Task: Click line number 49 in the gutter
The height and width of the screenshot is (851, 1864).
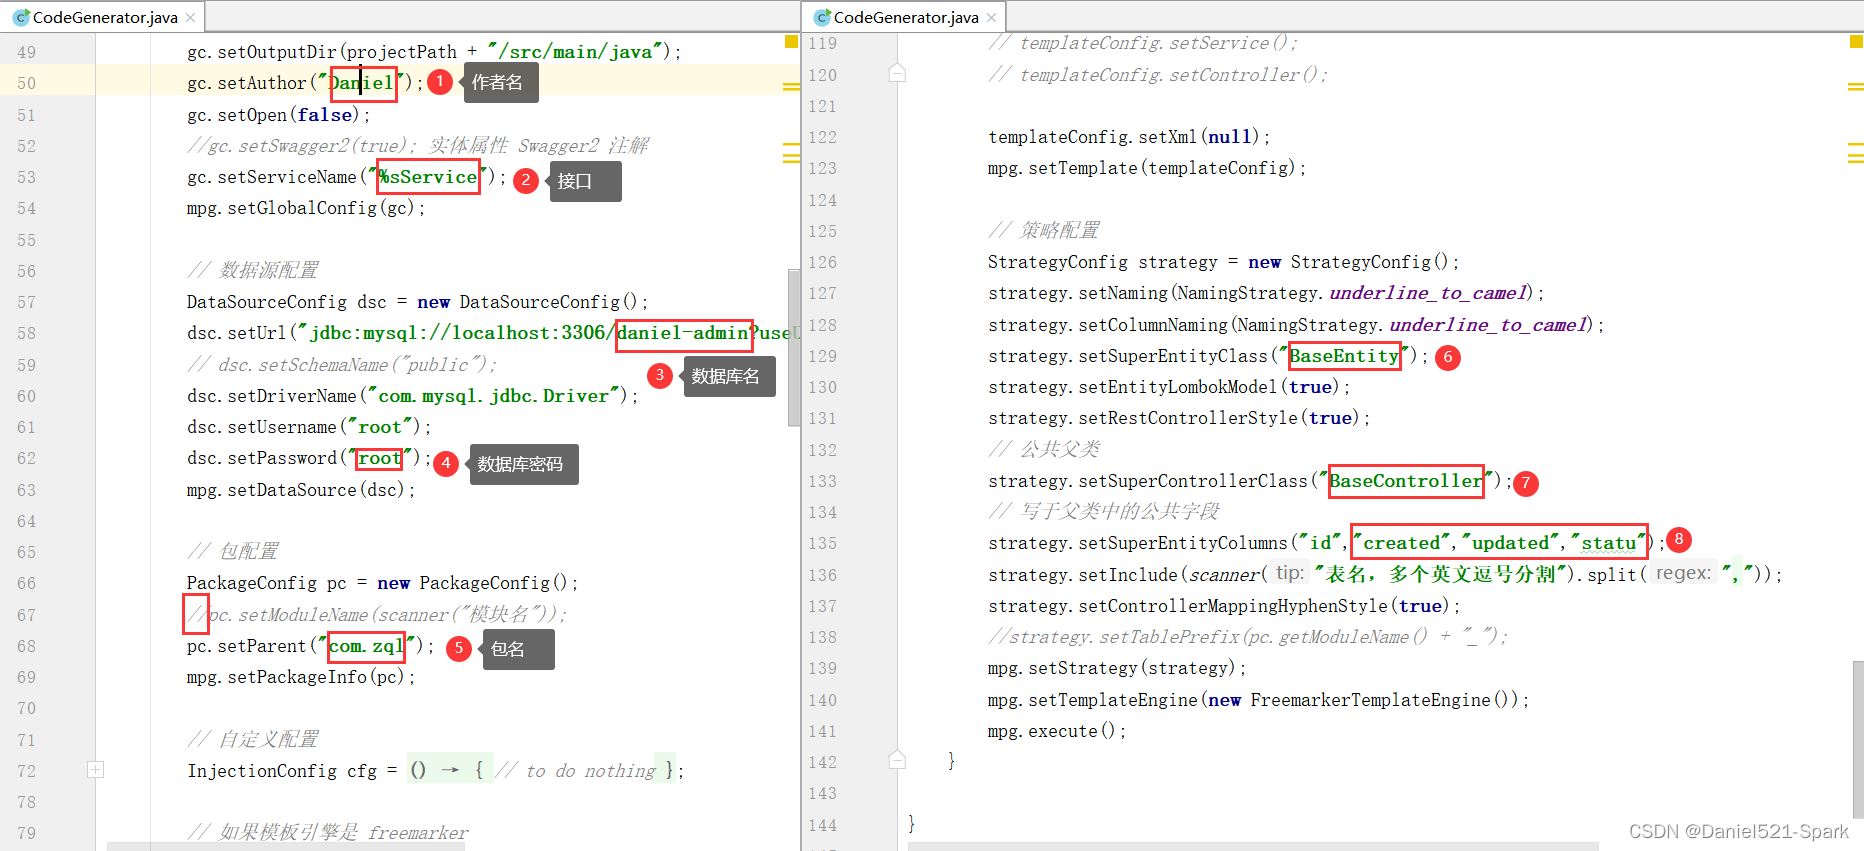Action: pyautogui.click(x=26, y=52)
